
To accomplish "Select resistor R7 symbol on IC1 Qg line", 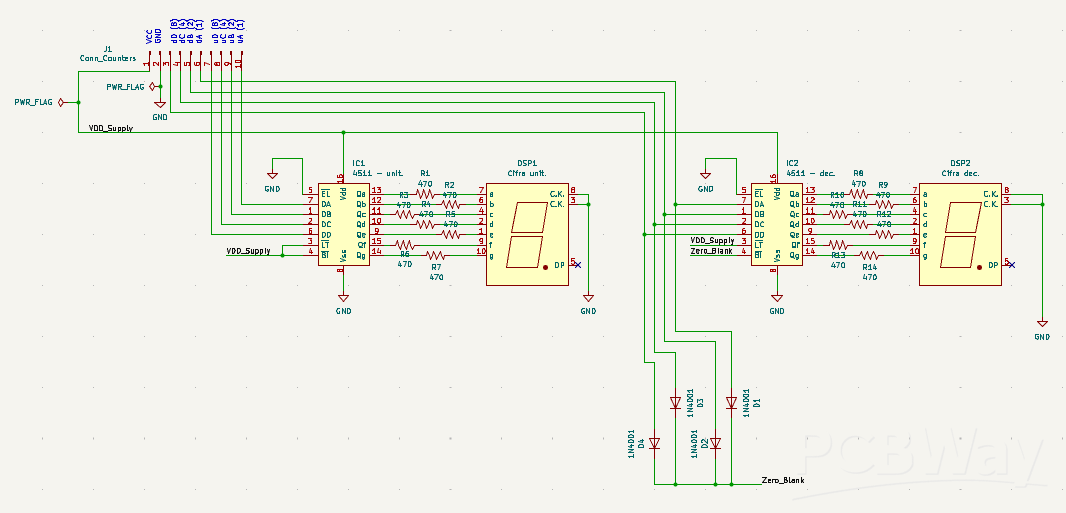I will coord(436,255).
